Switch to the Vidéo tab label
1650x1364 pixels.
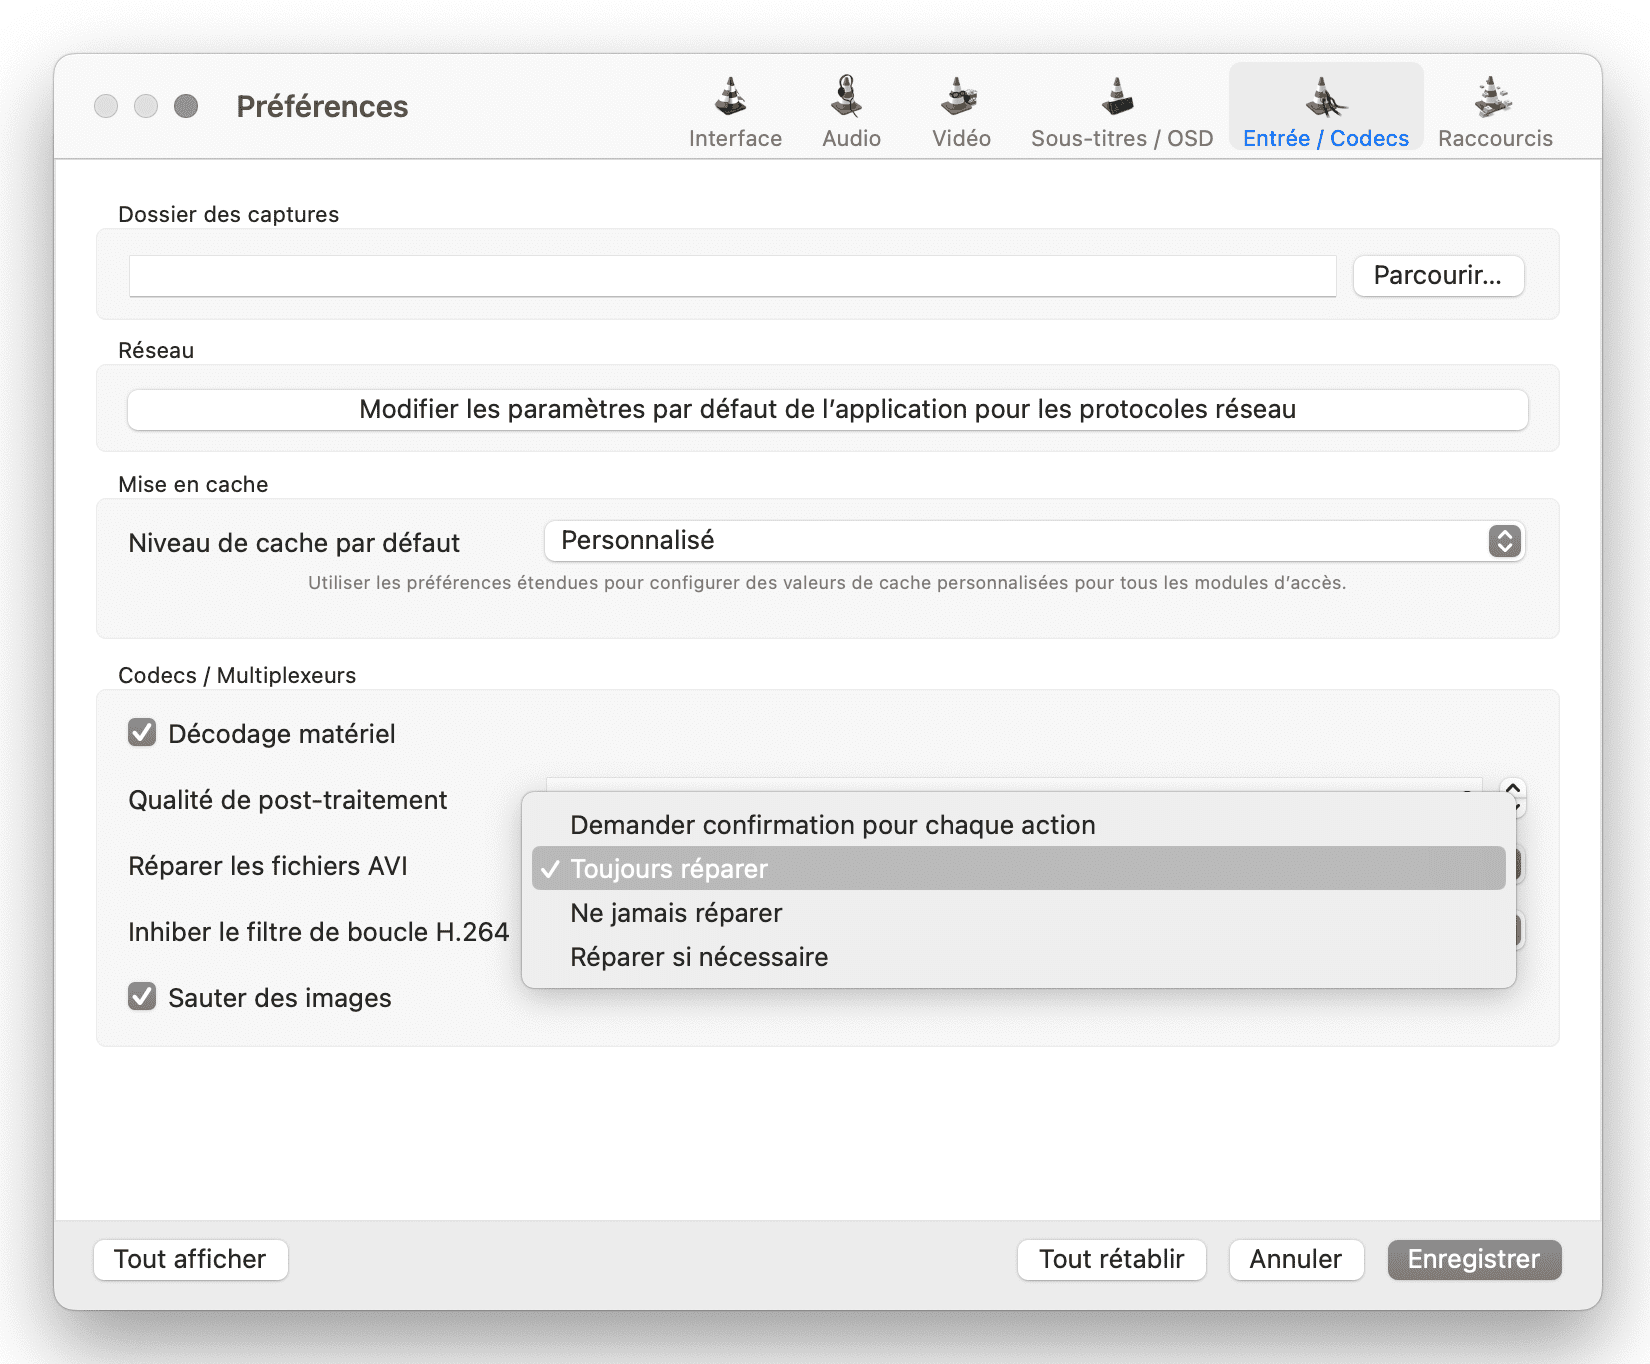[961, 138]
